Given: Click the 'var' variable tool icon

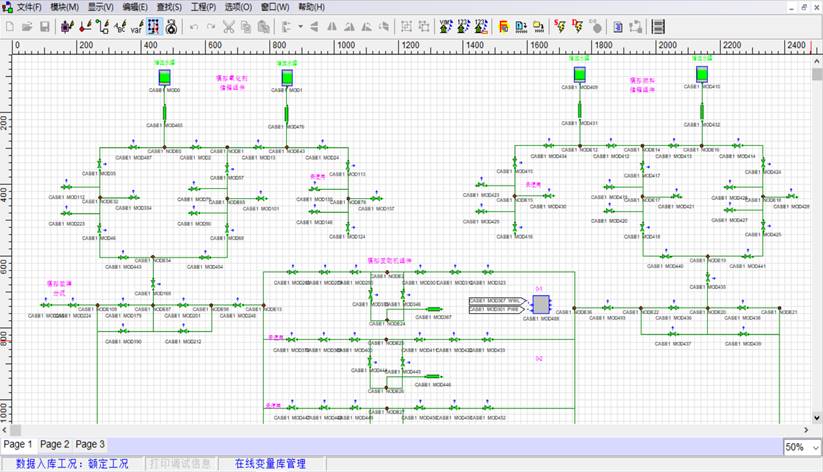Looking at the screenshot, I should click(x=135, y=26).
